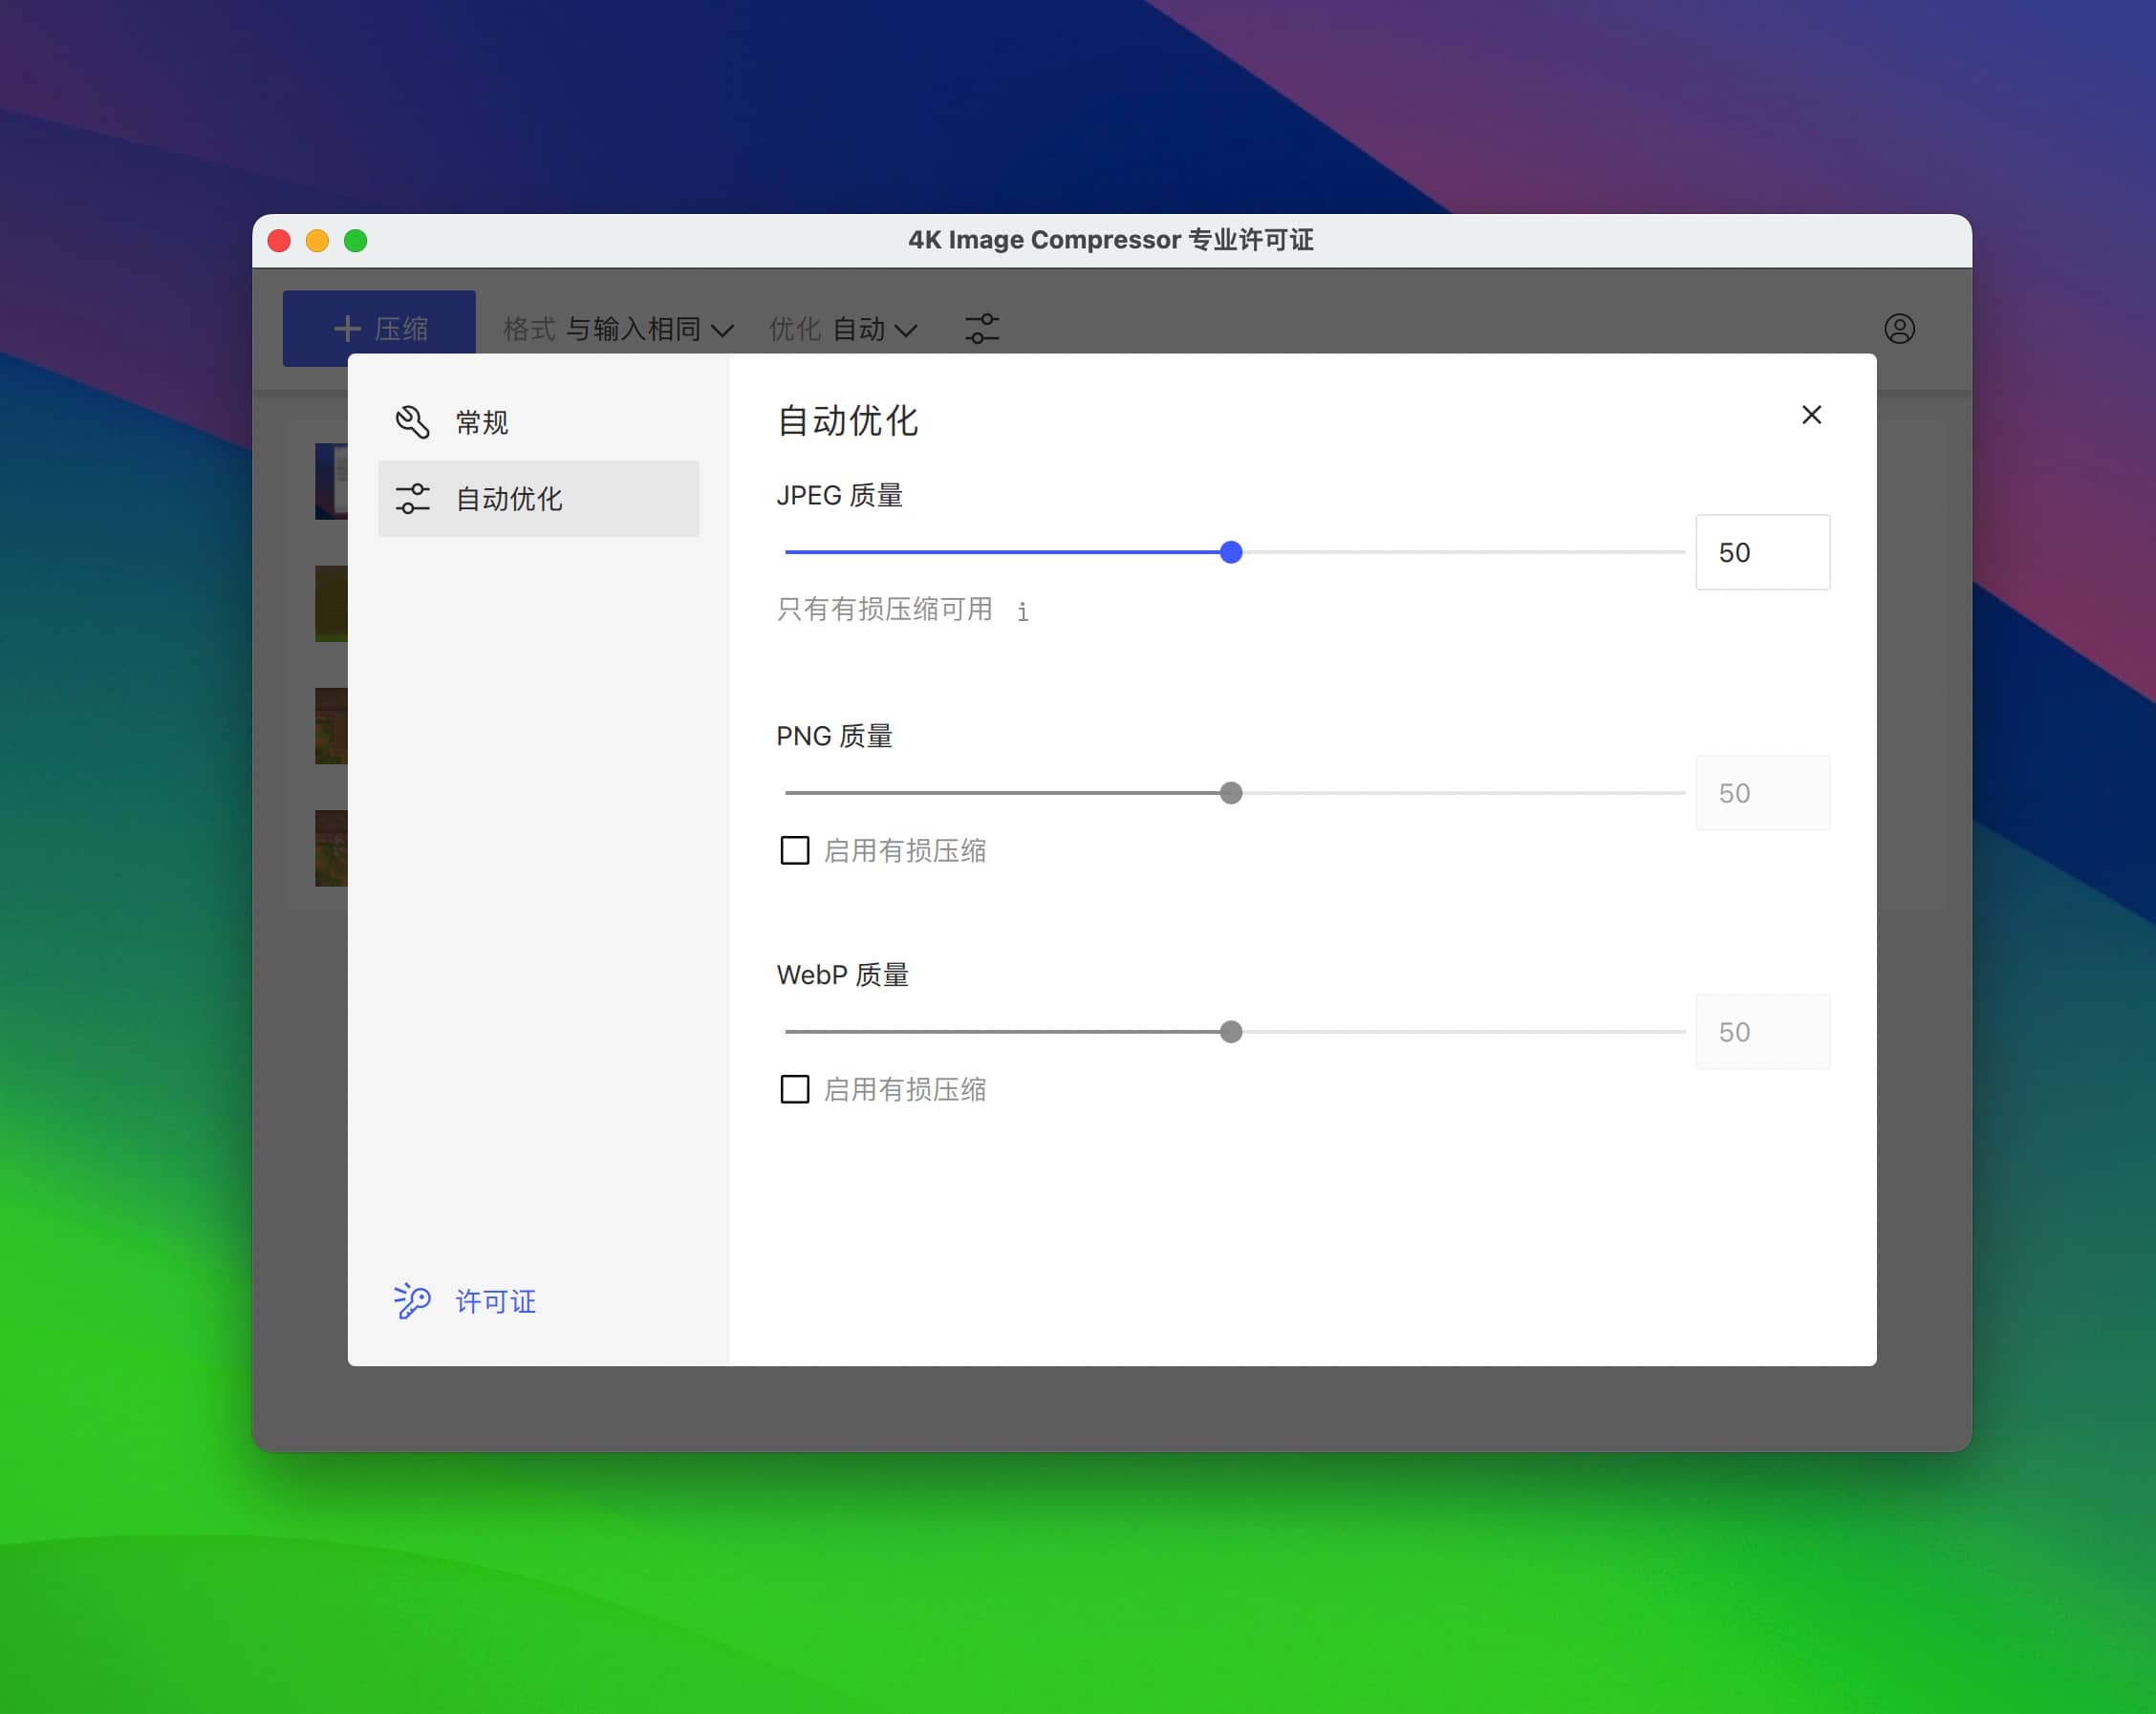
Task: Select the first image thumbnail in list
Action: 331,481
